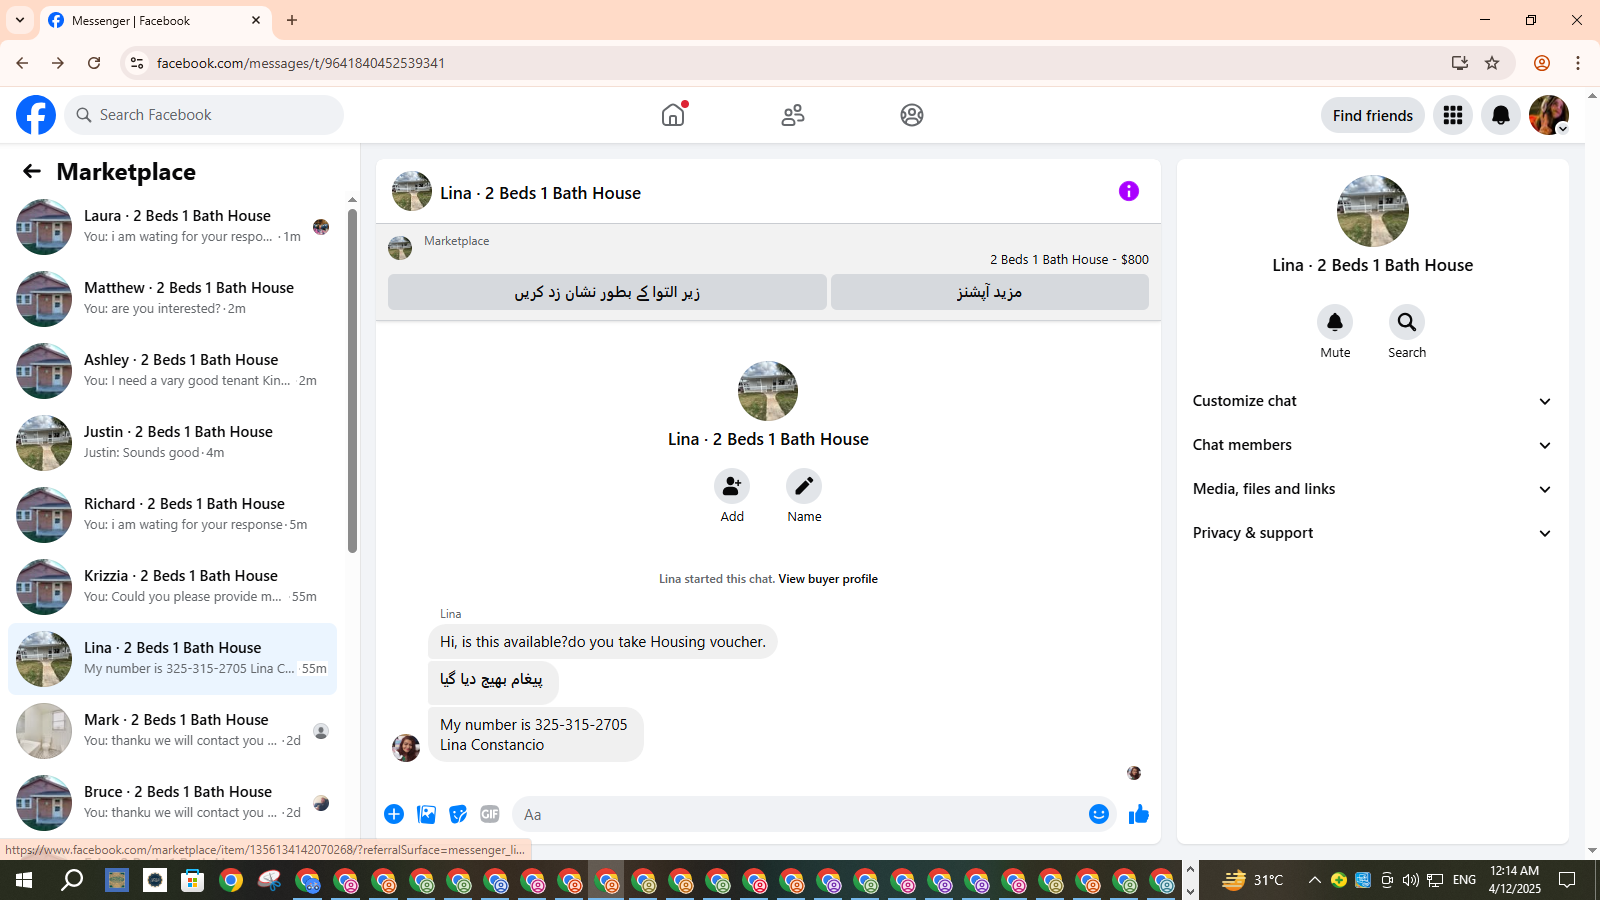
Task: Open chat with Mark
Action: click(172, 731)
